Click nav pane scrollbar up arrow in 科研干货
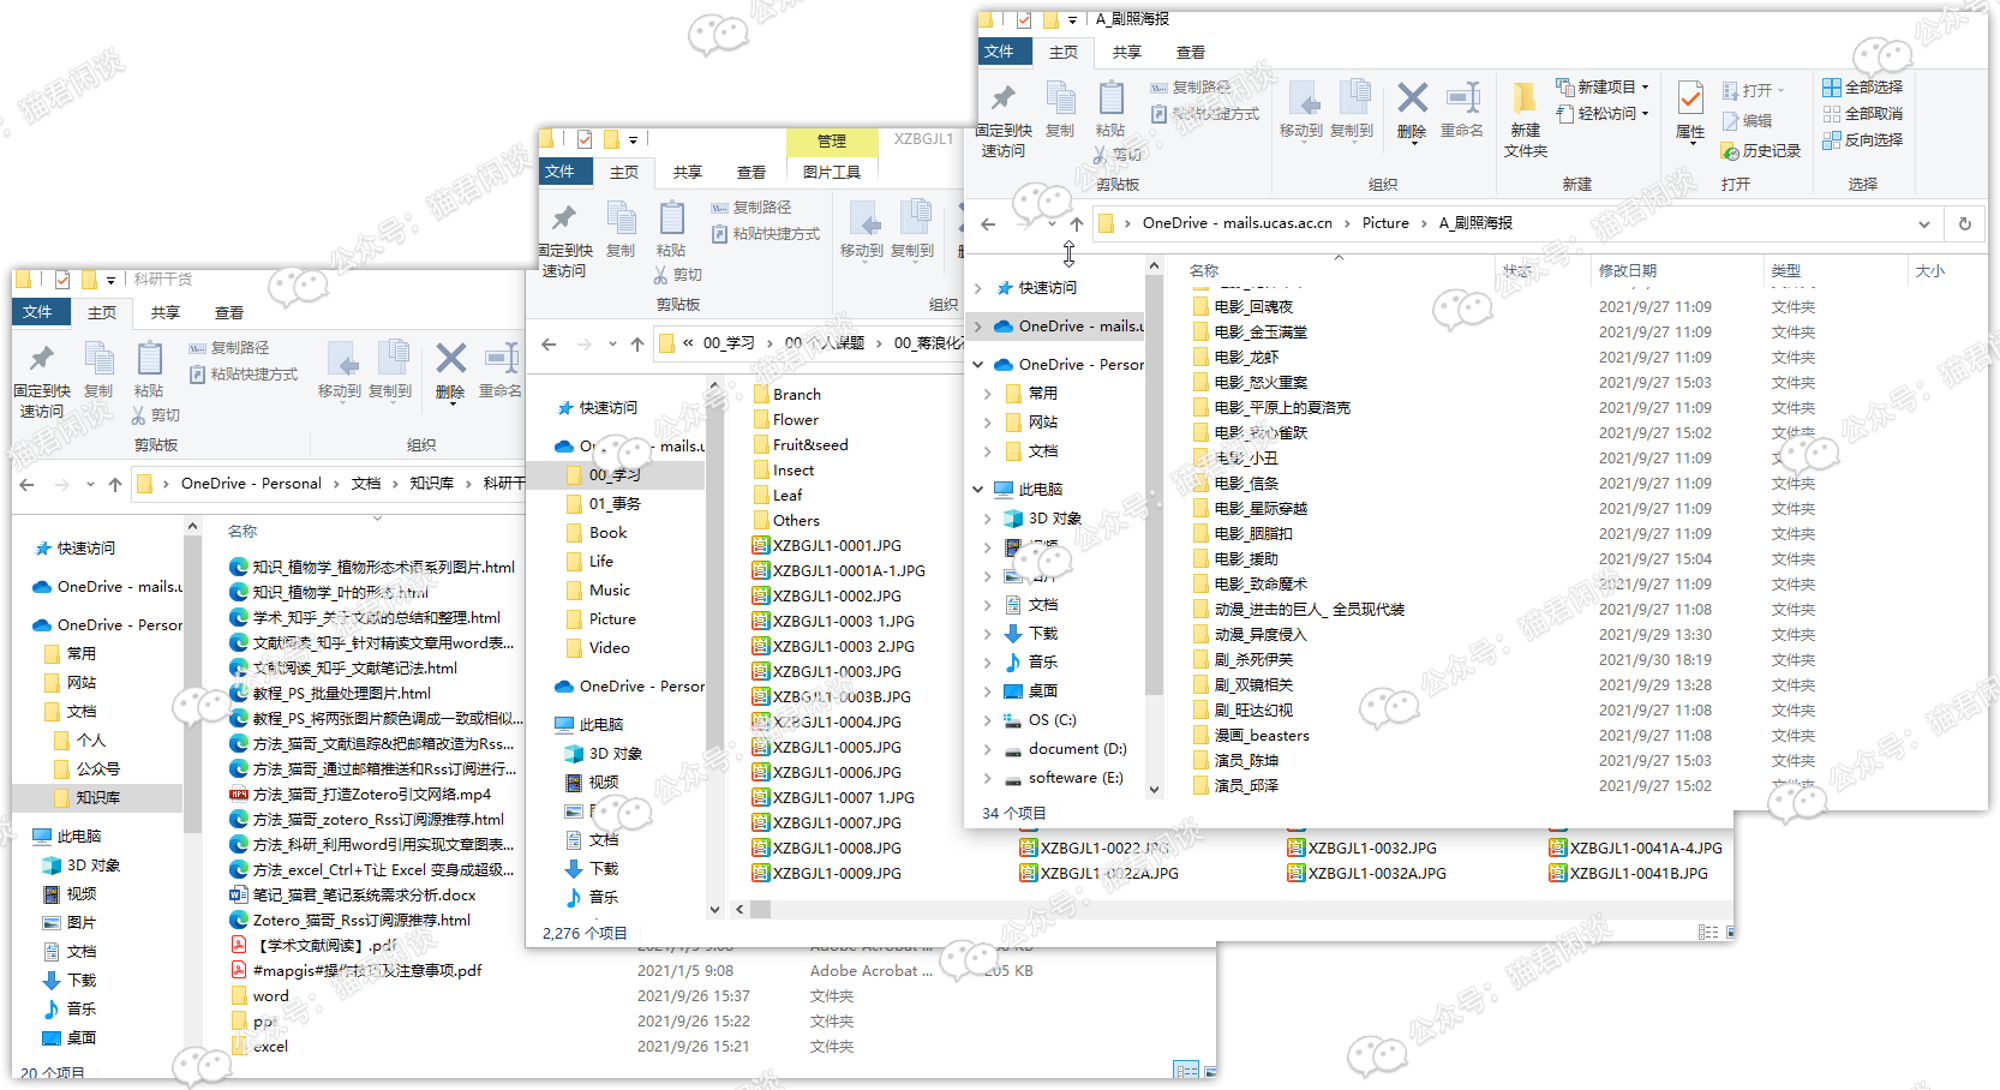Screen dimensions: 2000x1090 pos(192,527)
